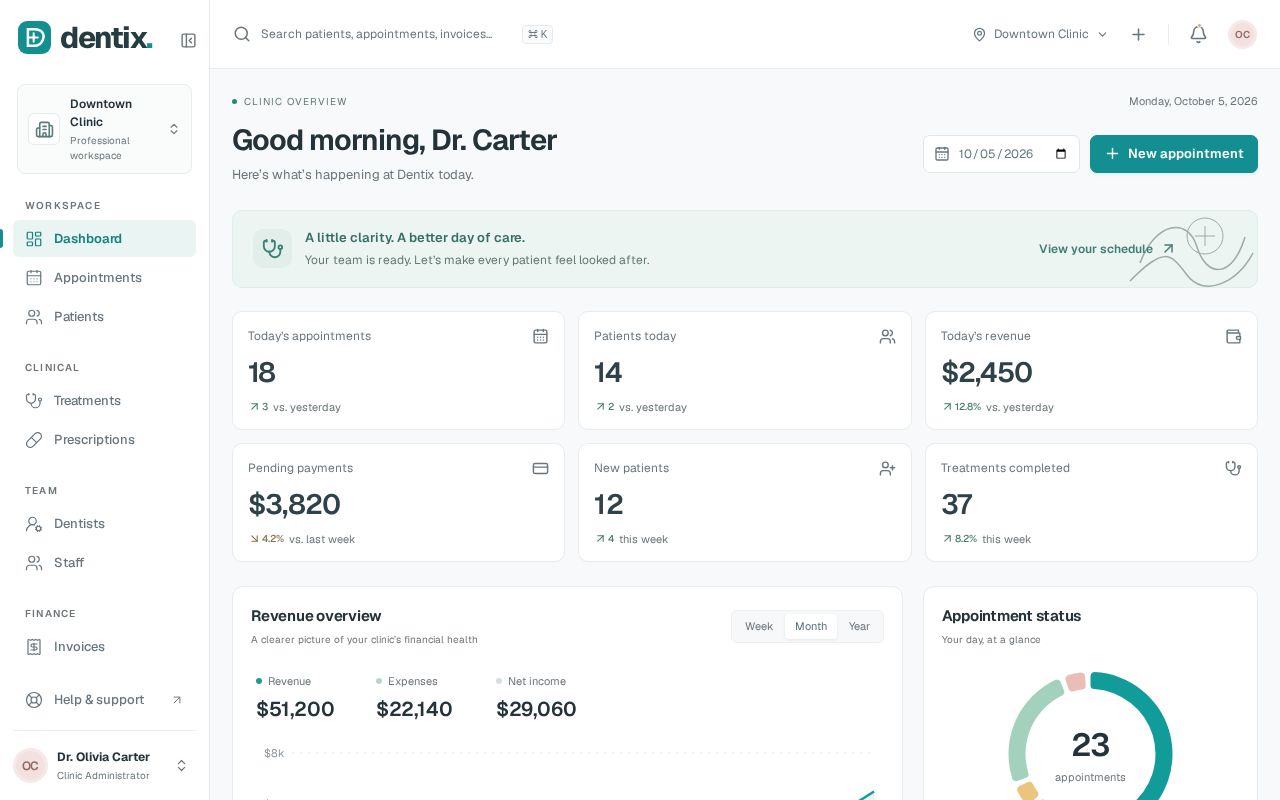1280x800 pixels.
Task: Click the plus icon in top bar
Action: pos(1138,34)
